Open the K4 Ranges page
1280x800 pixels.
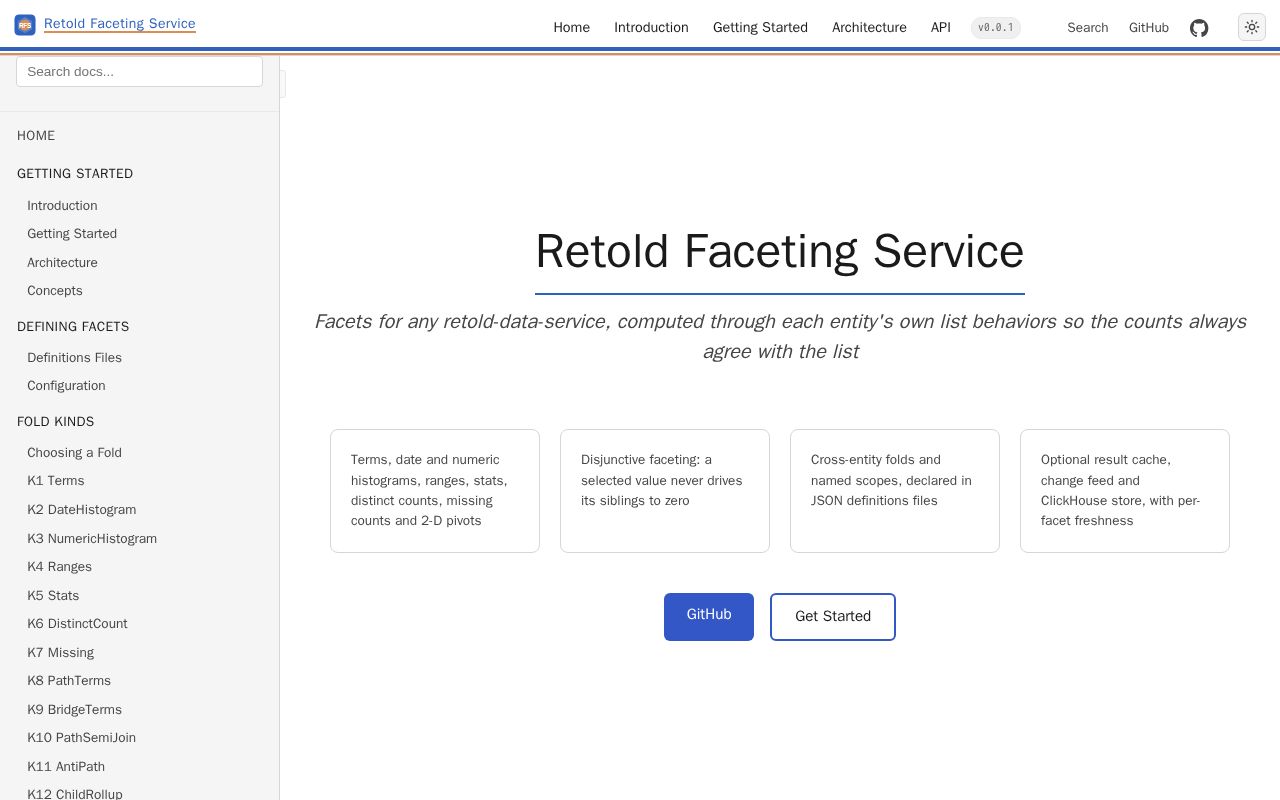click(x=59, y=567)
